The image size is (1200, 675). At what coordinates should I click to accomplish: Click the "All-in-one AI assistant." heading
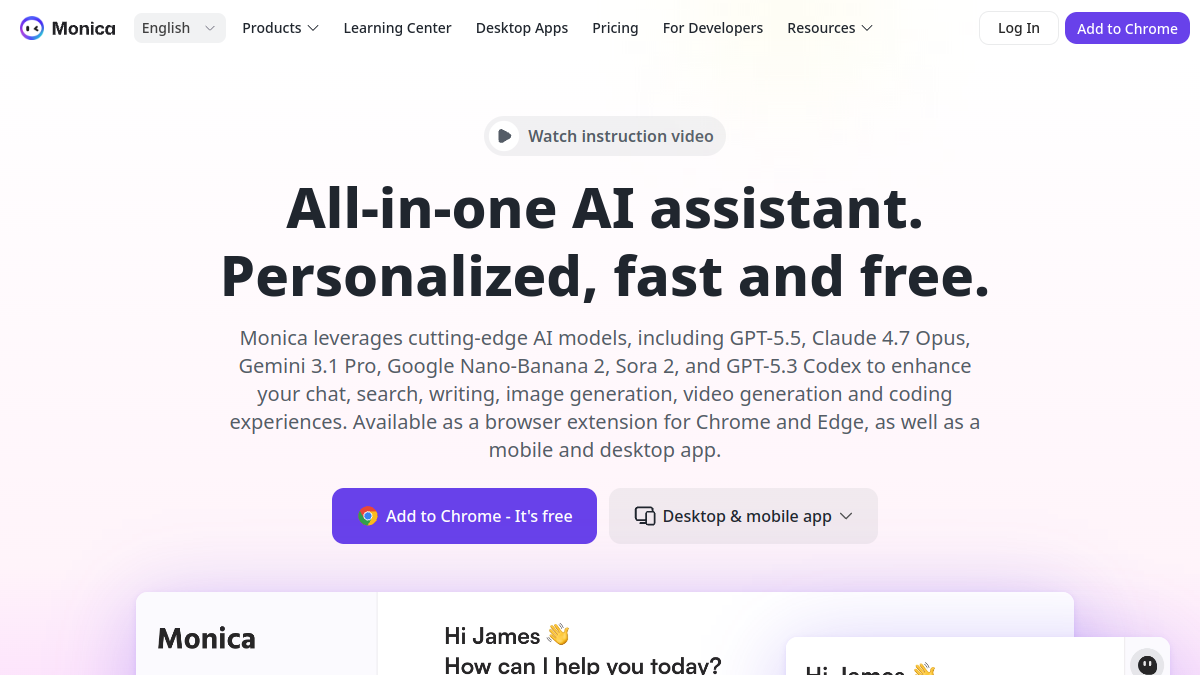[x=605, y=208]
